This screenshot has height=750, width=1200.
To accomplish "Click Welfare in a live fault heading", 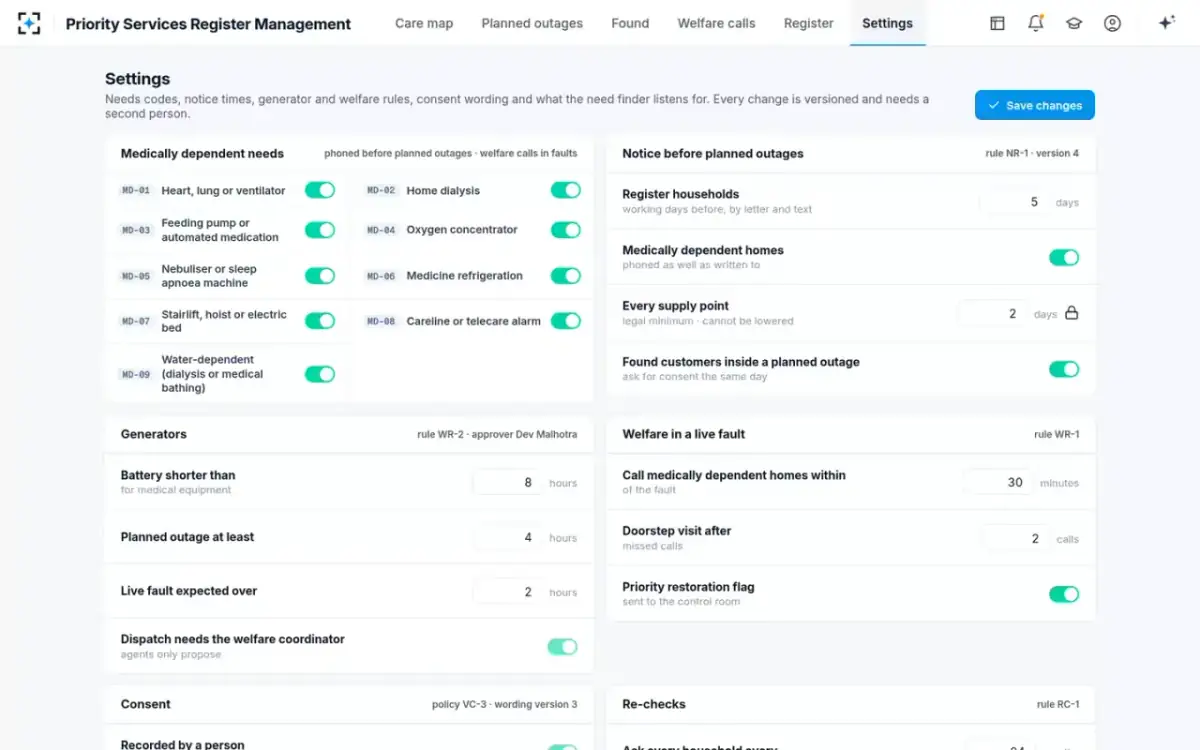I will 684,434.
